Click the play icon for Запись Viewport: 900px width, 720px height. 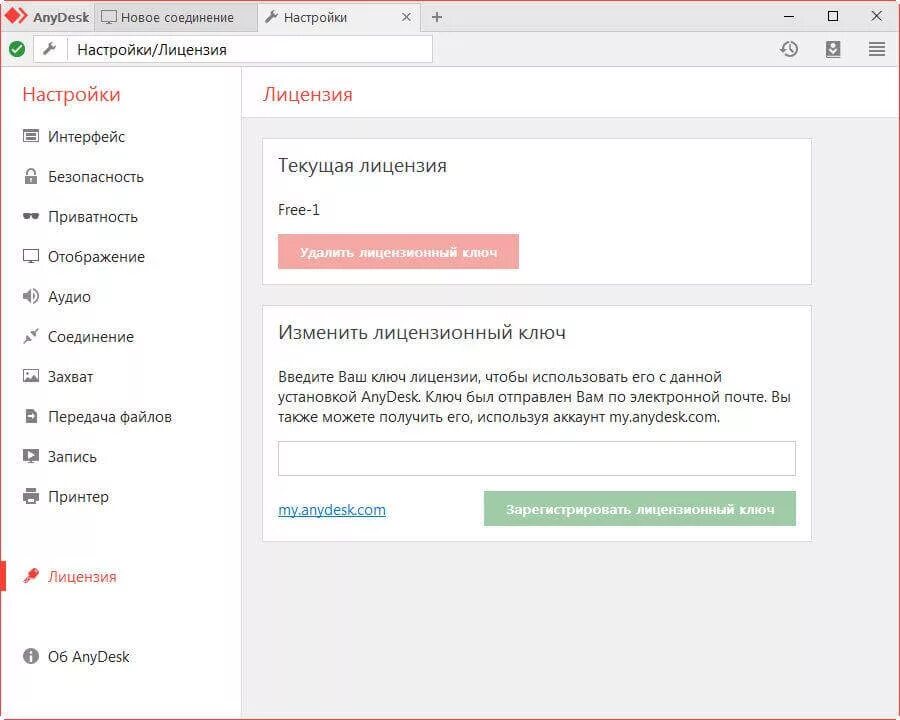pos(31,456)
